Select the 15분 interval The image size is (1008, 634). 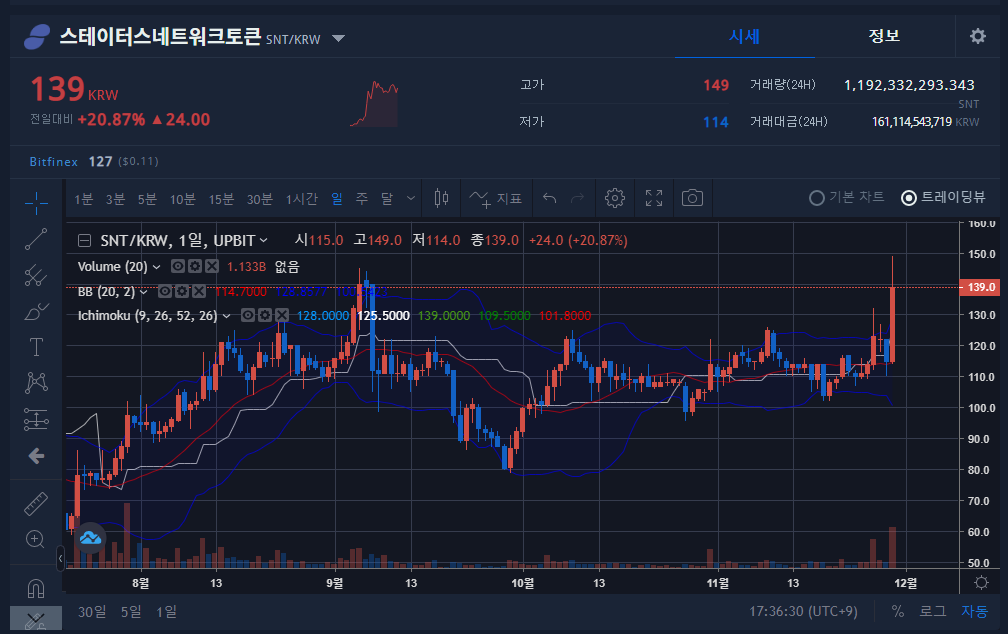point(221,199)
